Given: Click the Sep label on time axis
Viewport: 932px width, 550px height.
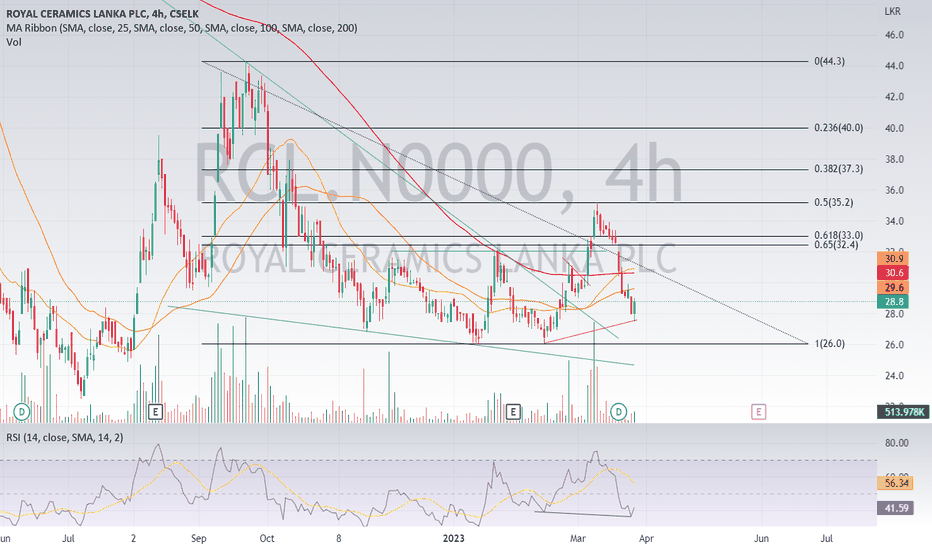Looking at the screenshot, I should (x=199, y=539).
